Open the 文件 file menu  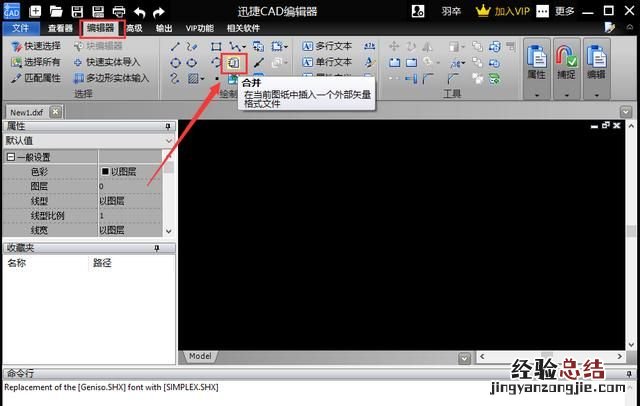click(21, 28)
